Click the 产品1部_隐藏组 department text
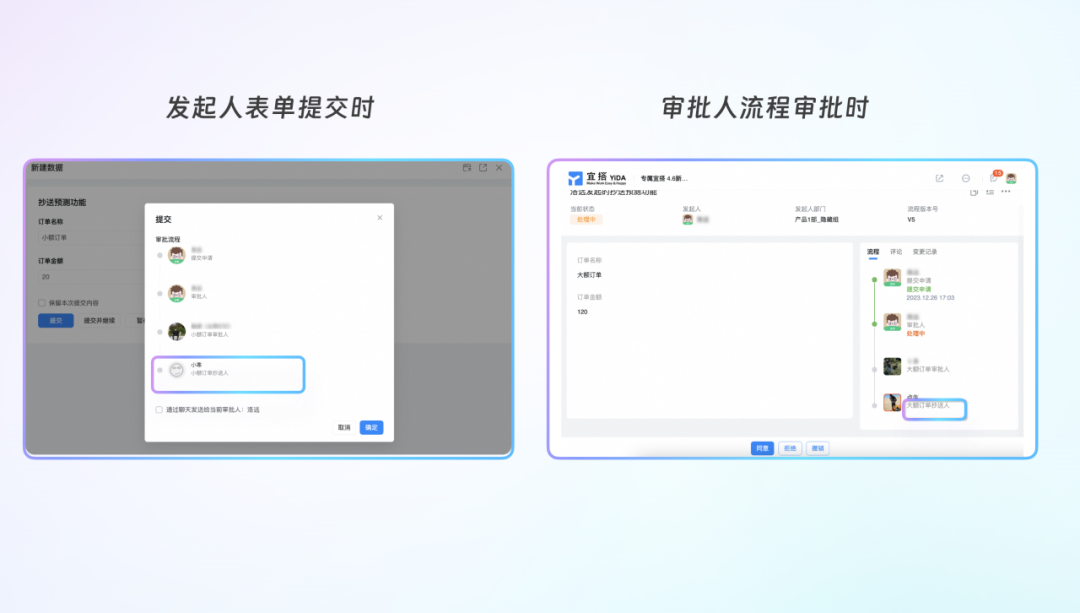 (x=817, y=220)
